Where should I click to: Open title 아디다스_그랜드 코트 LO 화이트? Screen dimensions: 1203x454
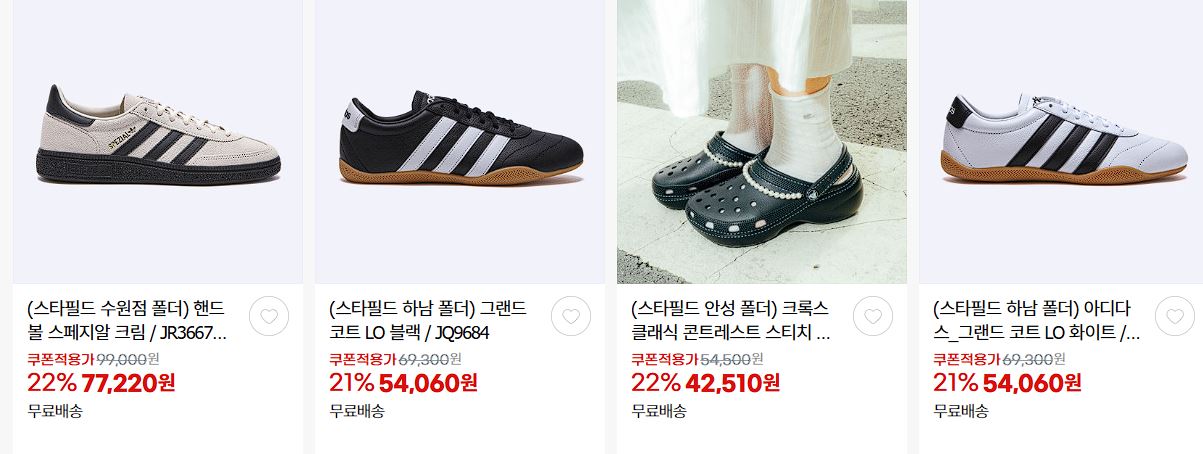click(x=1036, y=320)
